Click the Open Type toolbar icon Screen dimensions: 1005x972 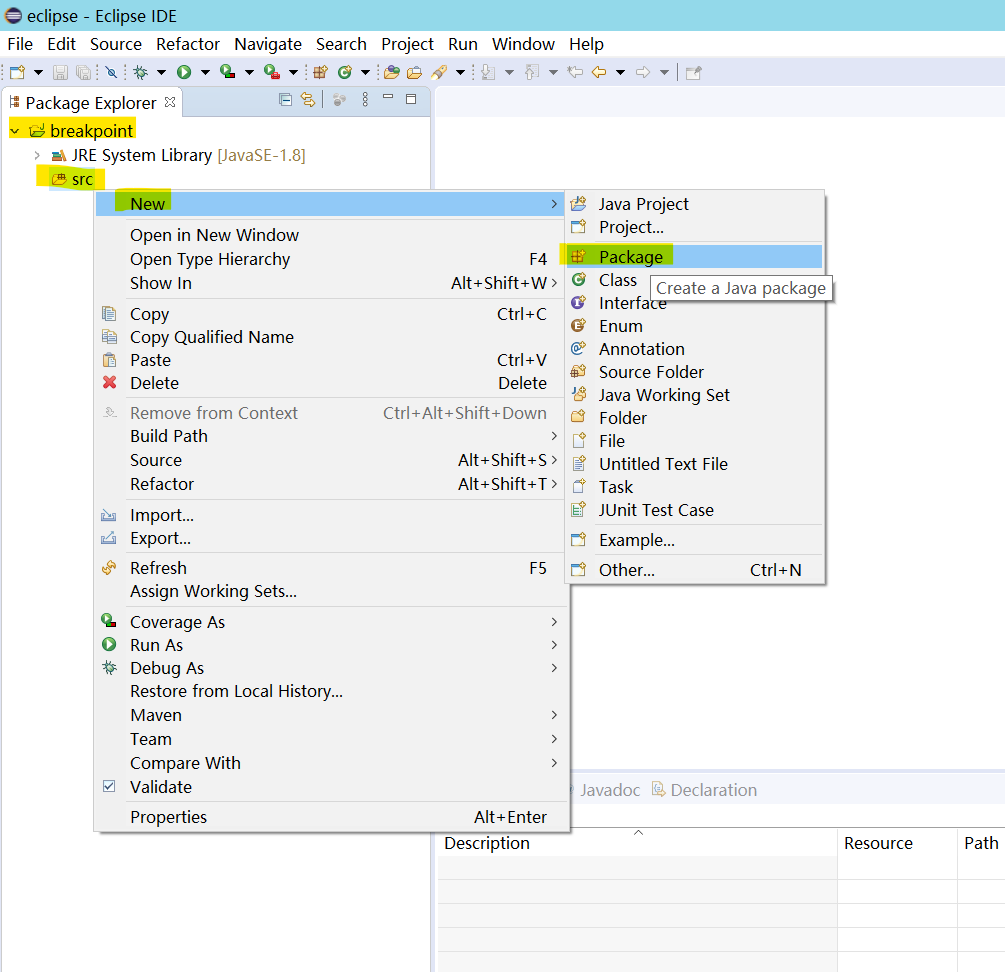(392, 72)
